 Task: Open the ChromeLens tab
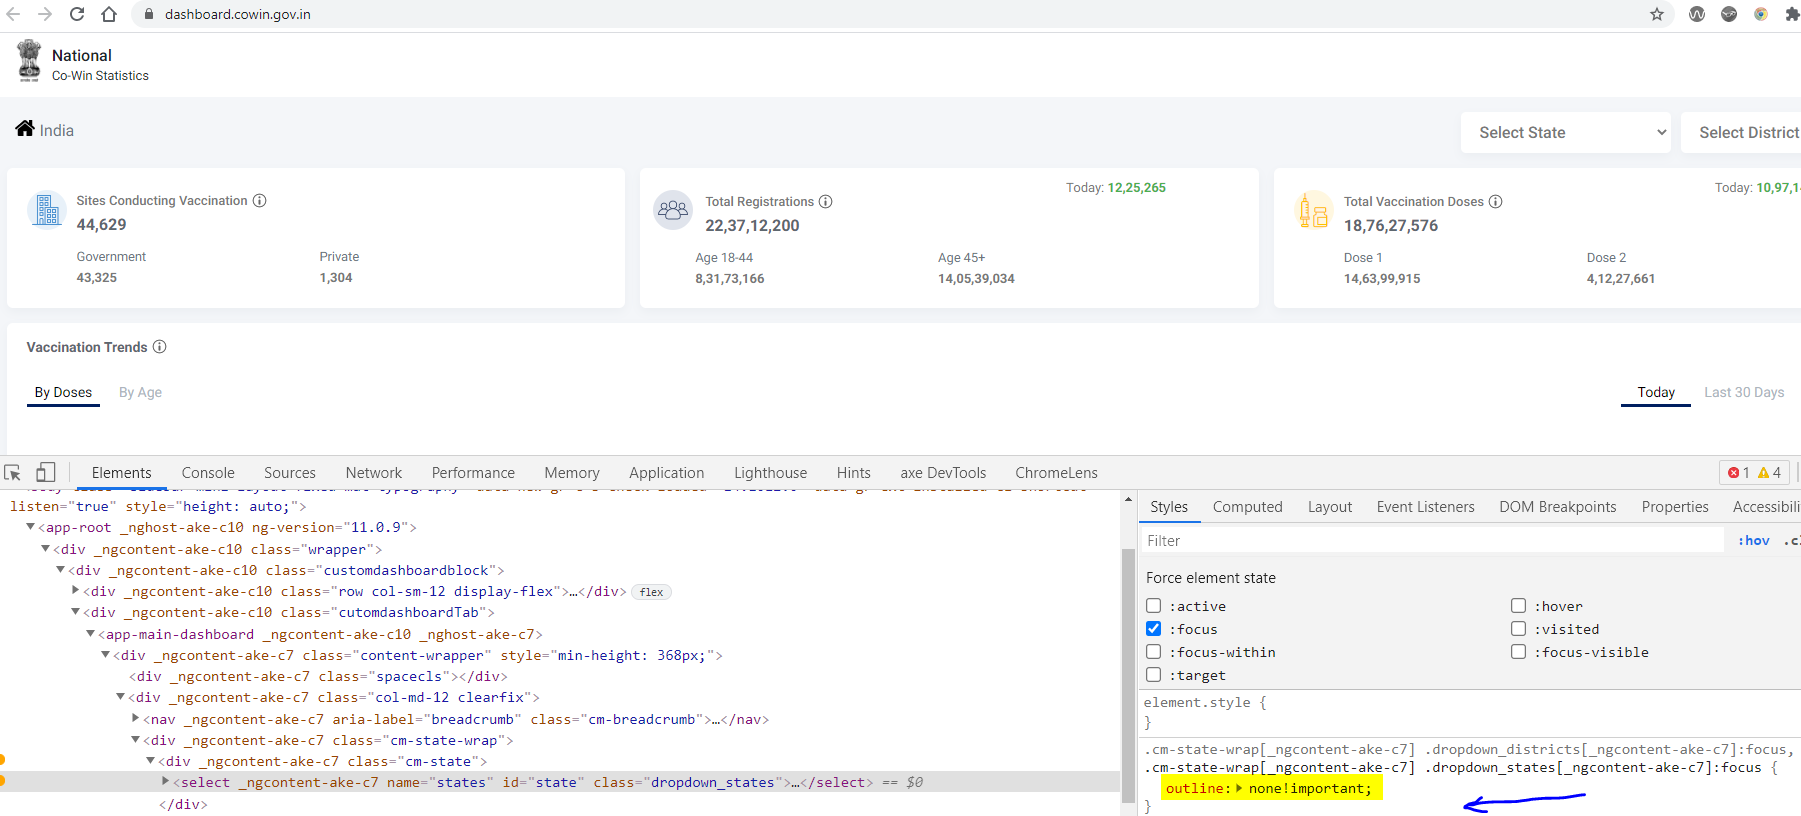1056,473
